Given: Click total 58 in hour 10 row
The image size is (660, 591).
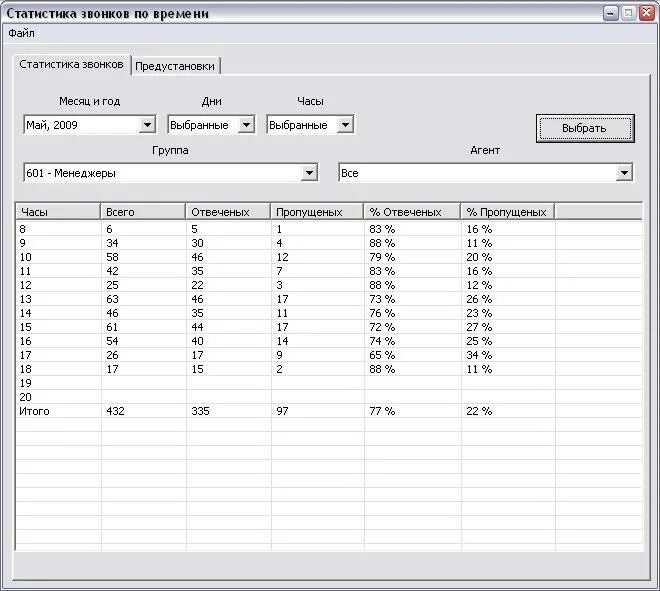Looking at the screenshot, I should click(x=112, y=257).
